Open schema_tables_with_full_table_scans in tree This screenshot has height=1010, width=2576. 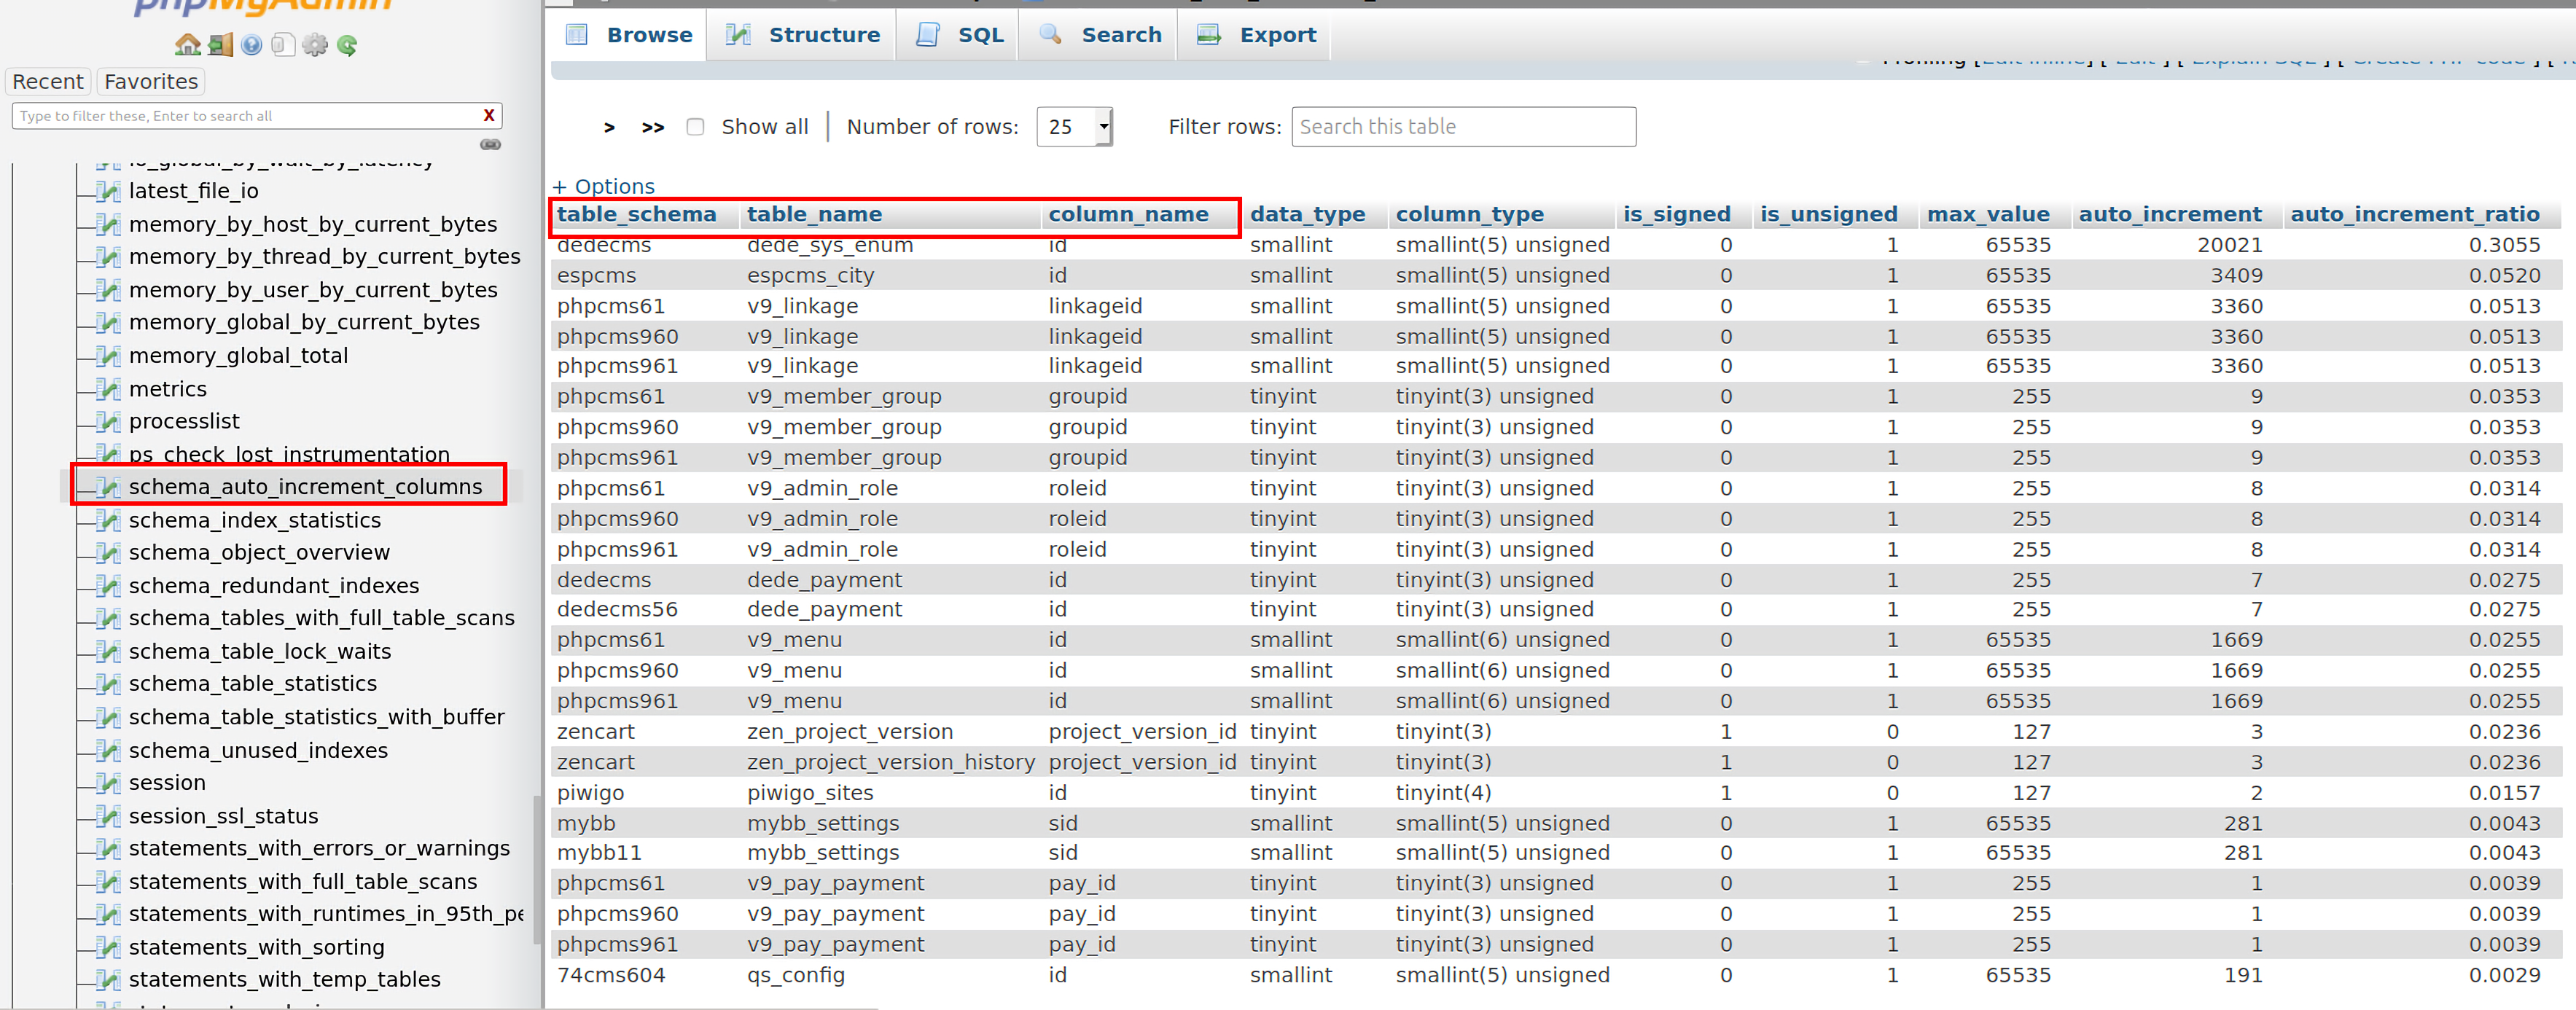click(x=321, y=618)
